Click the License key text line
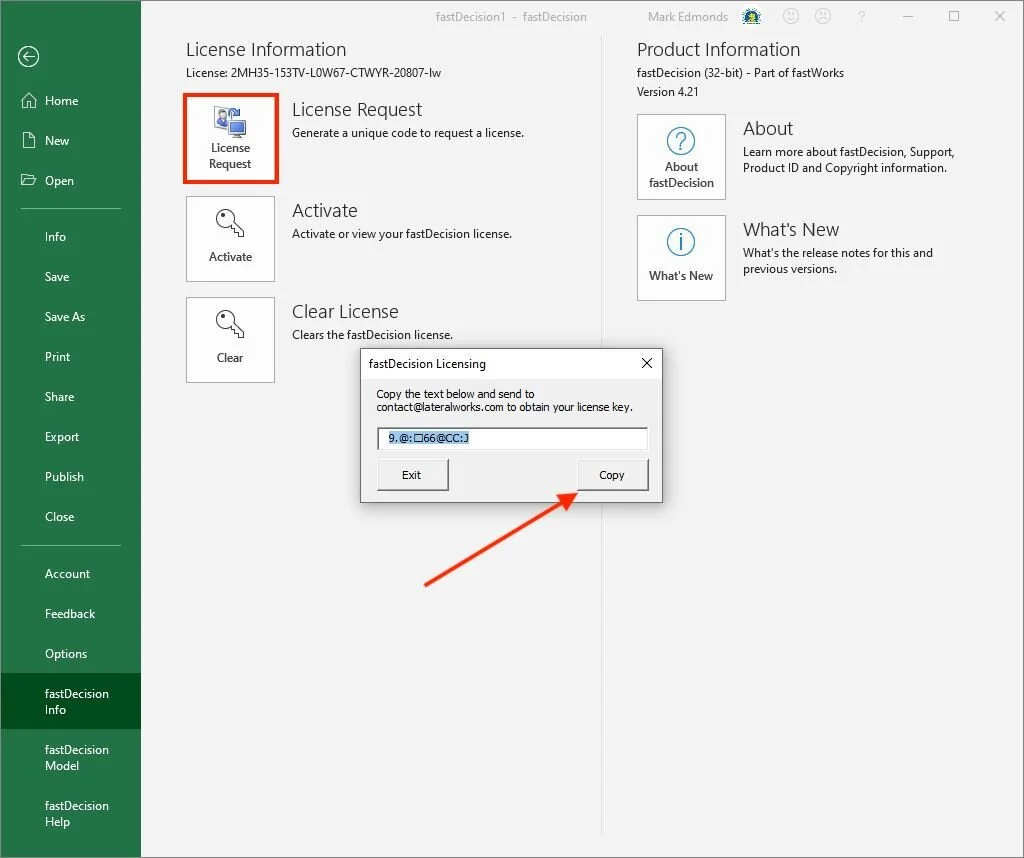Viewport: 1024px width, 858px height. coord(313,73)
